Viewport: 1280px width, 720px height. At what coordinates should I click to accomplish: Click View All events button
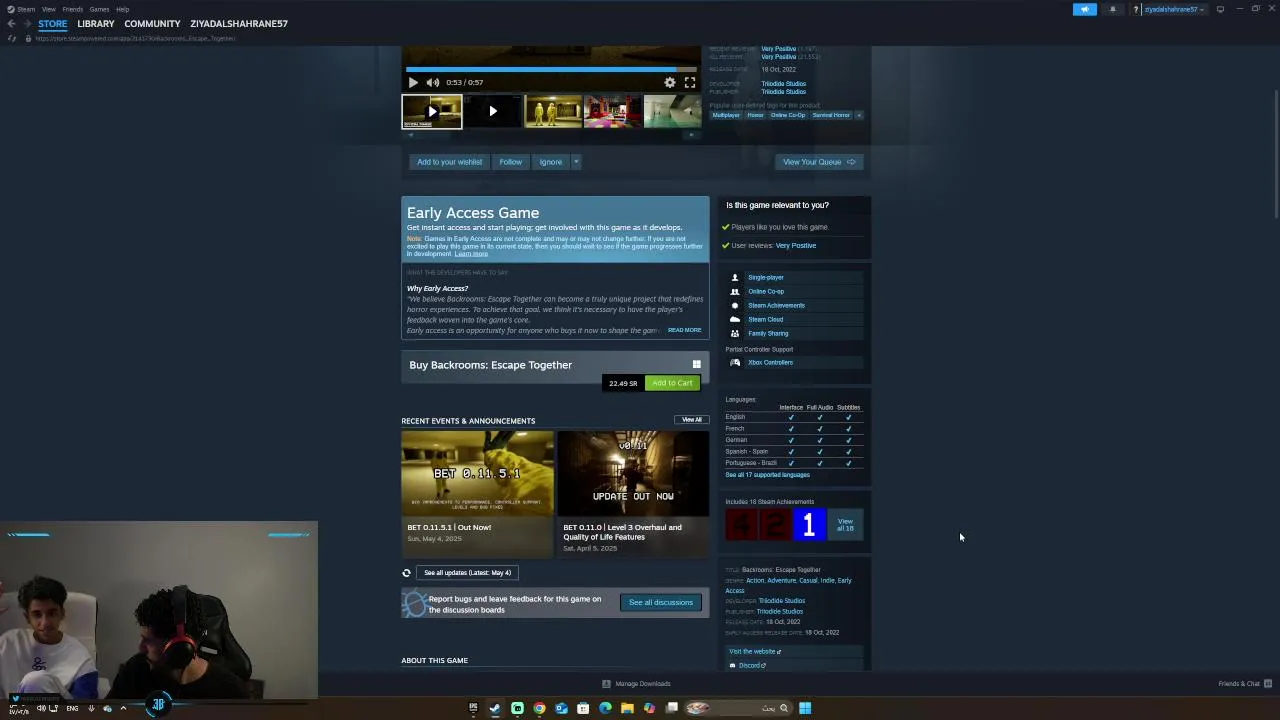(x=692, y=420)
